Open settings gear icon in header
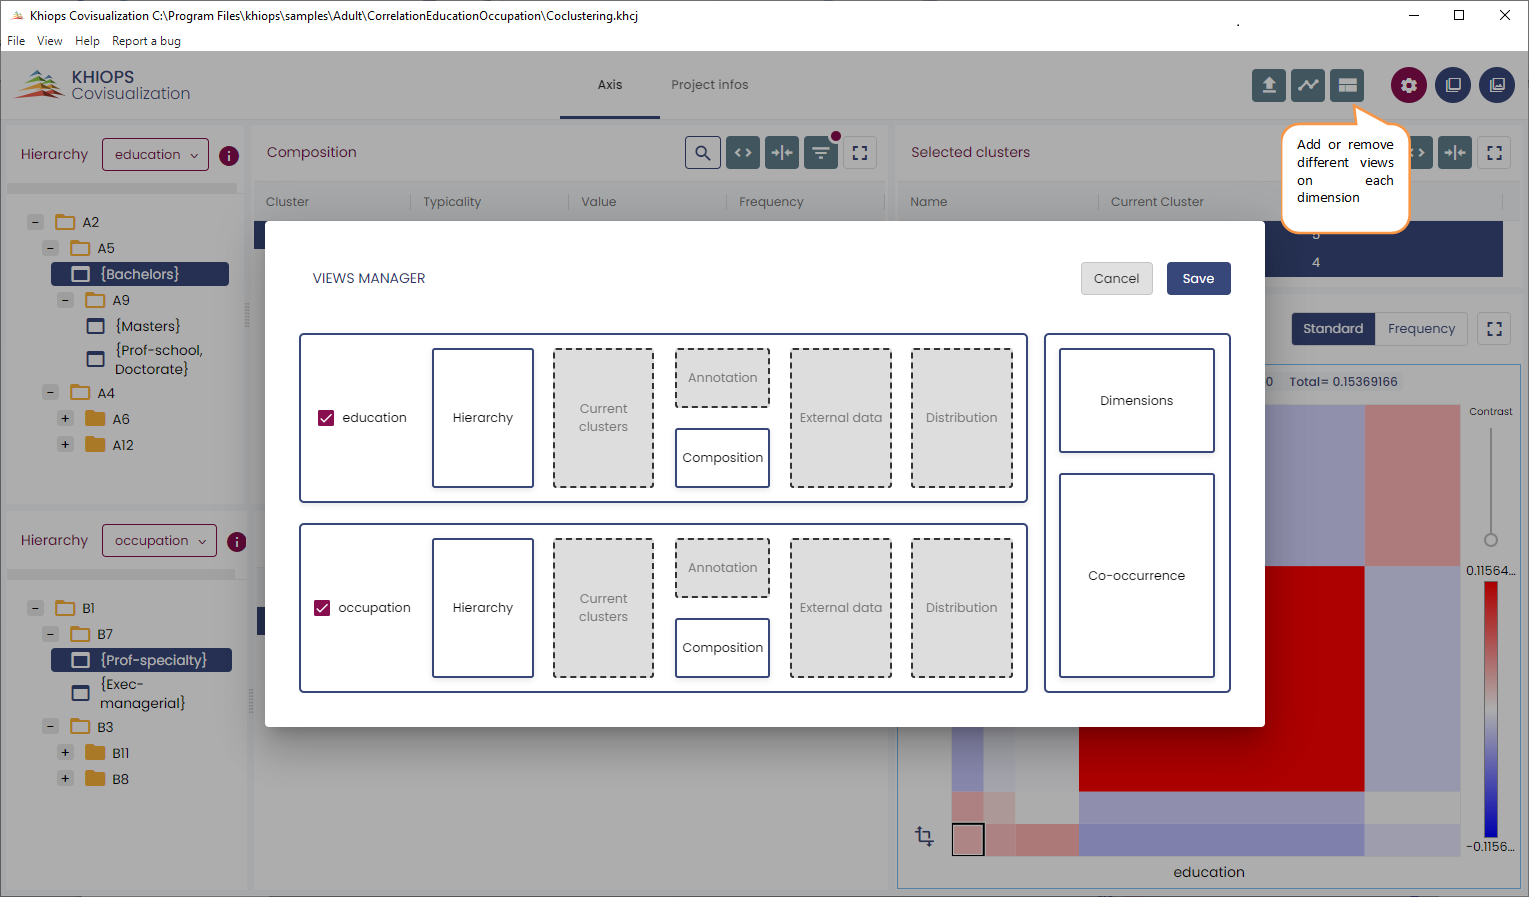The width and height of the screenshot is (1529, 897). tap(1409, 85)
